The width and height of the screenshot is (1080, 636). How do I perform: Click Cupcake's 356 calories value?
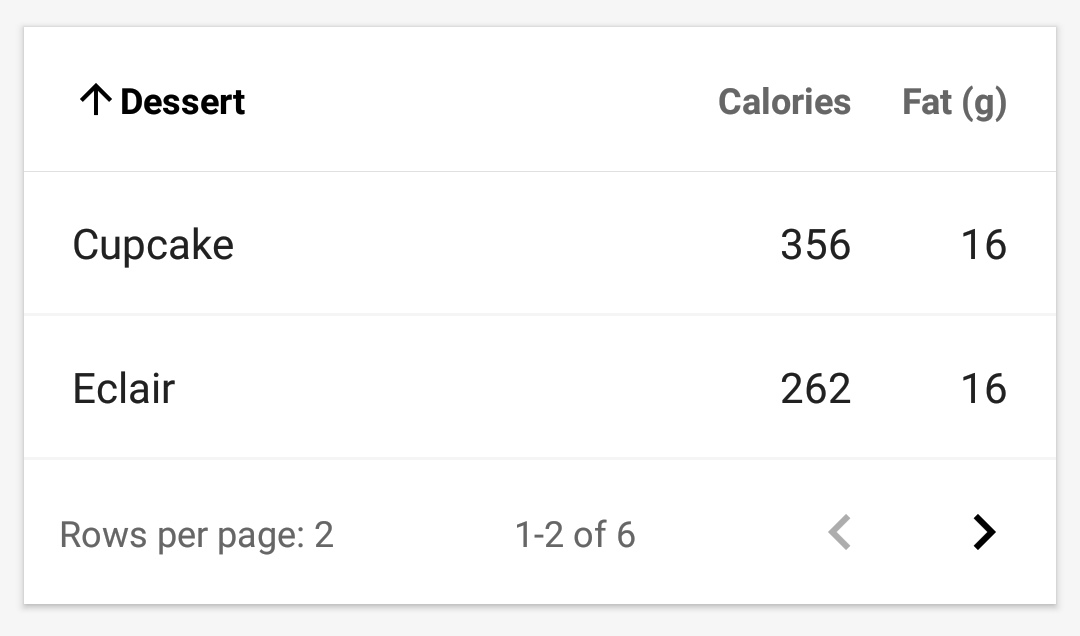[x=815, y=245]
